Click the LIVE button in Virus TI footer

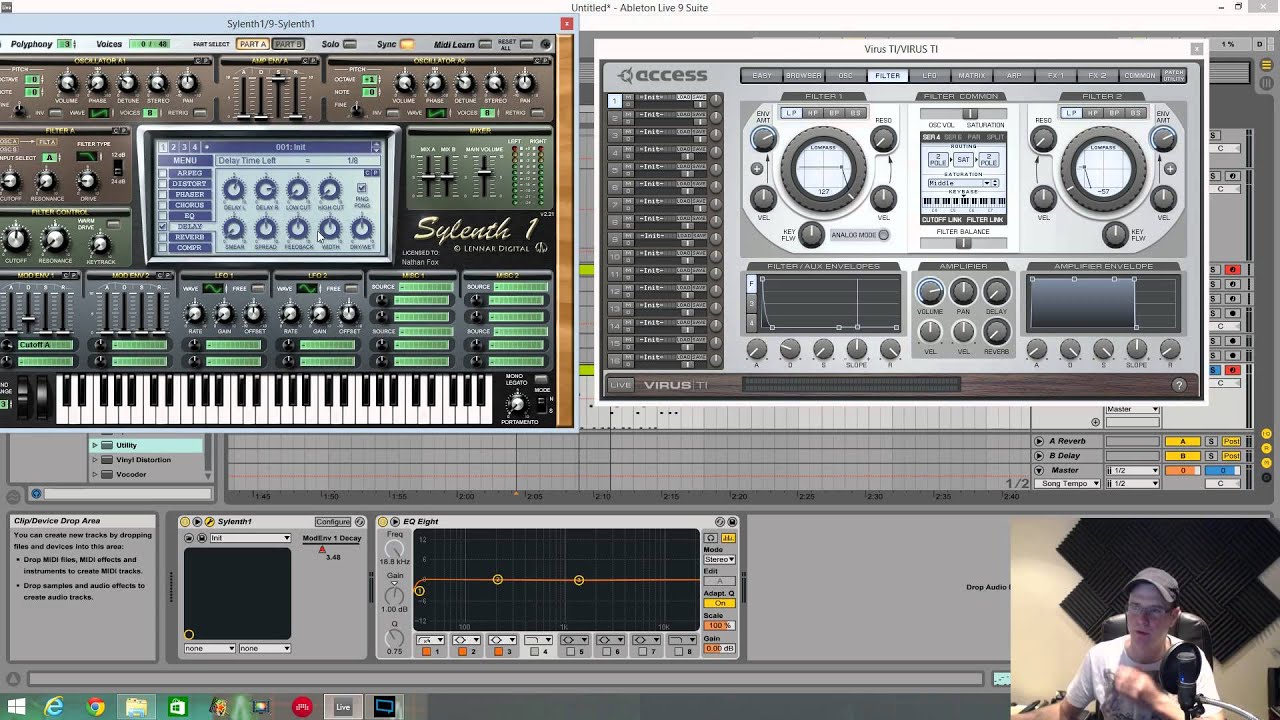[x=621, y=385]
